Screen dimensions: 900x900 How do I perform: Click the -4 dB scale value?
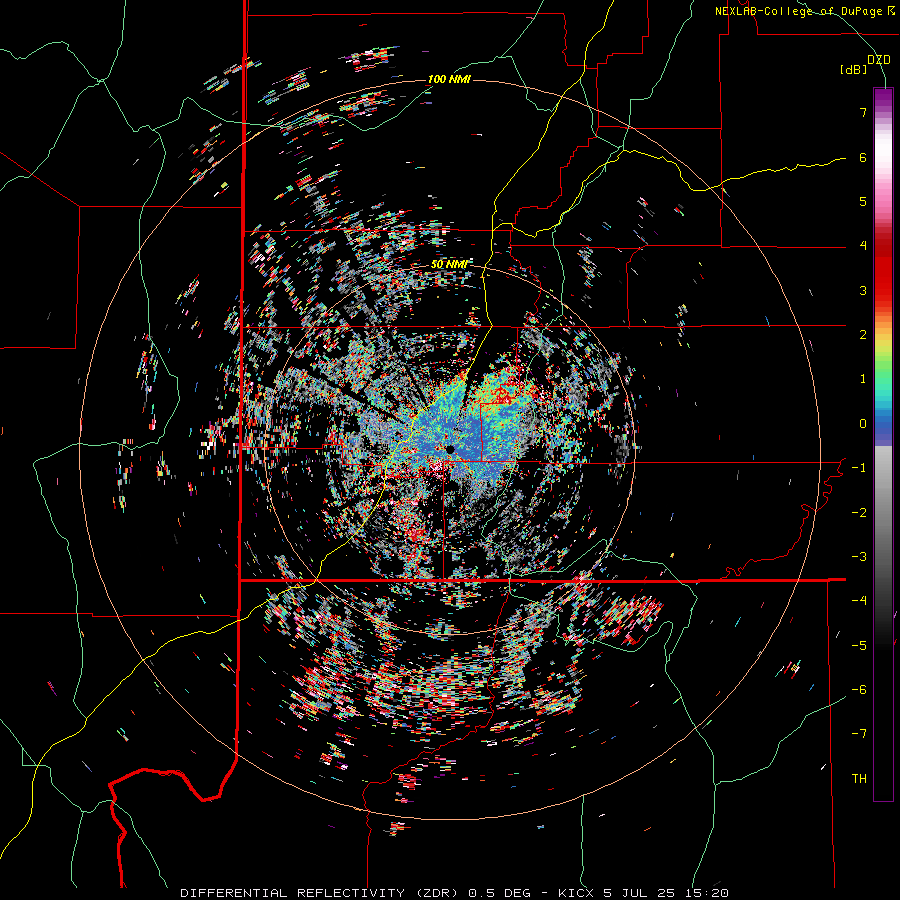tap(859, 601)
